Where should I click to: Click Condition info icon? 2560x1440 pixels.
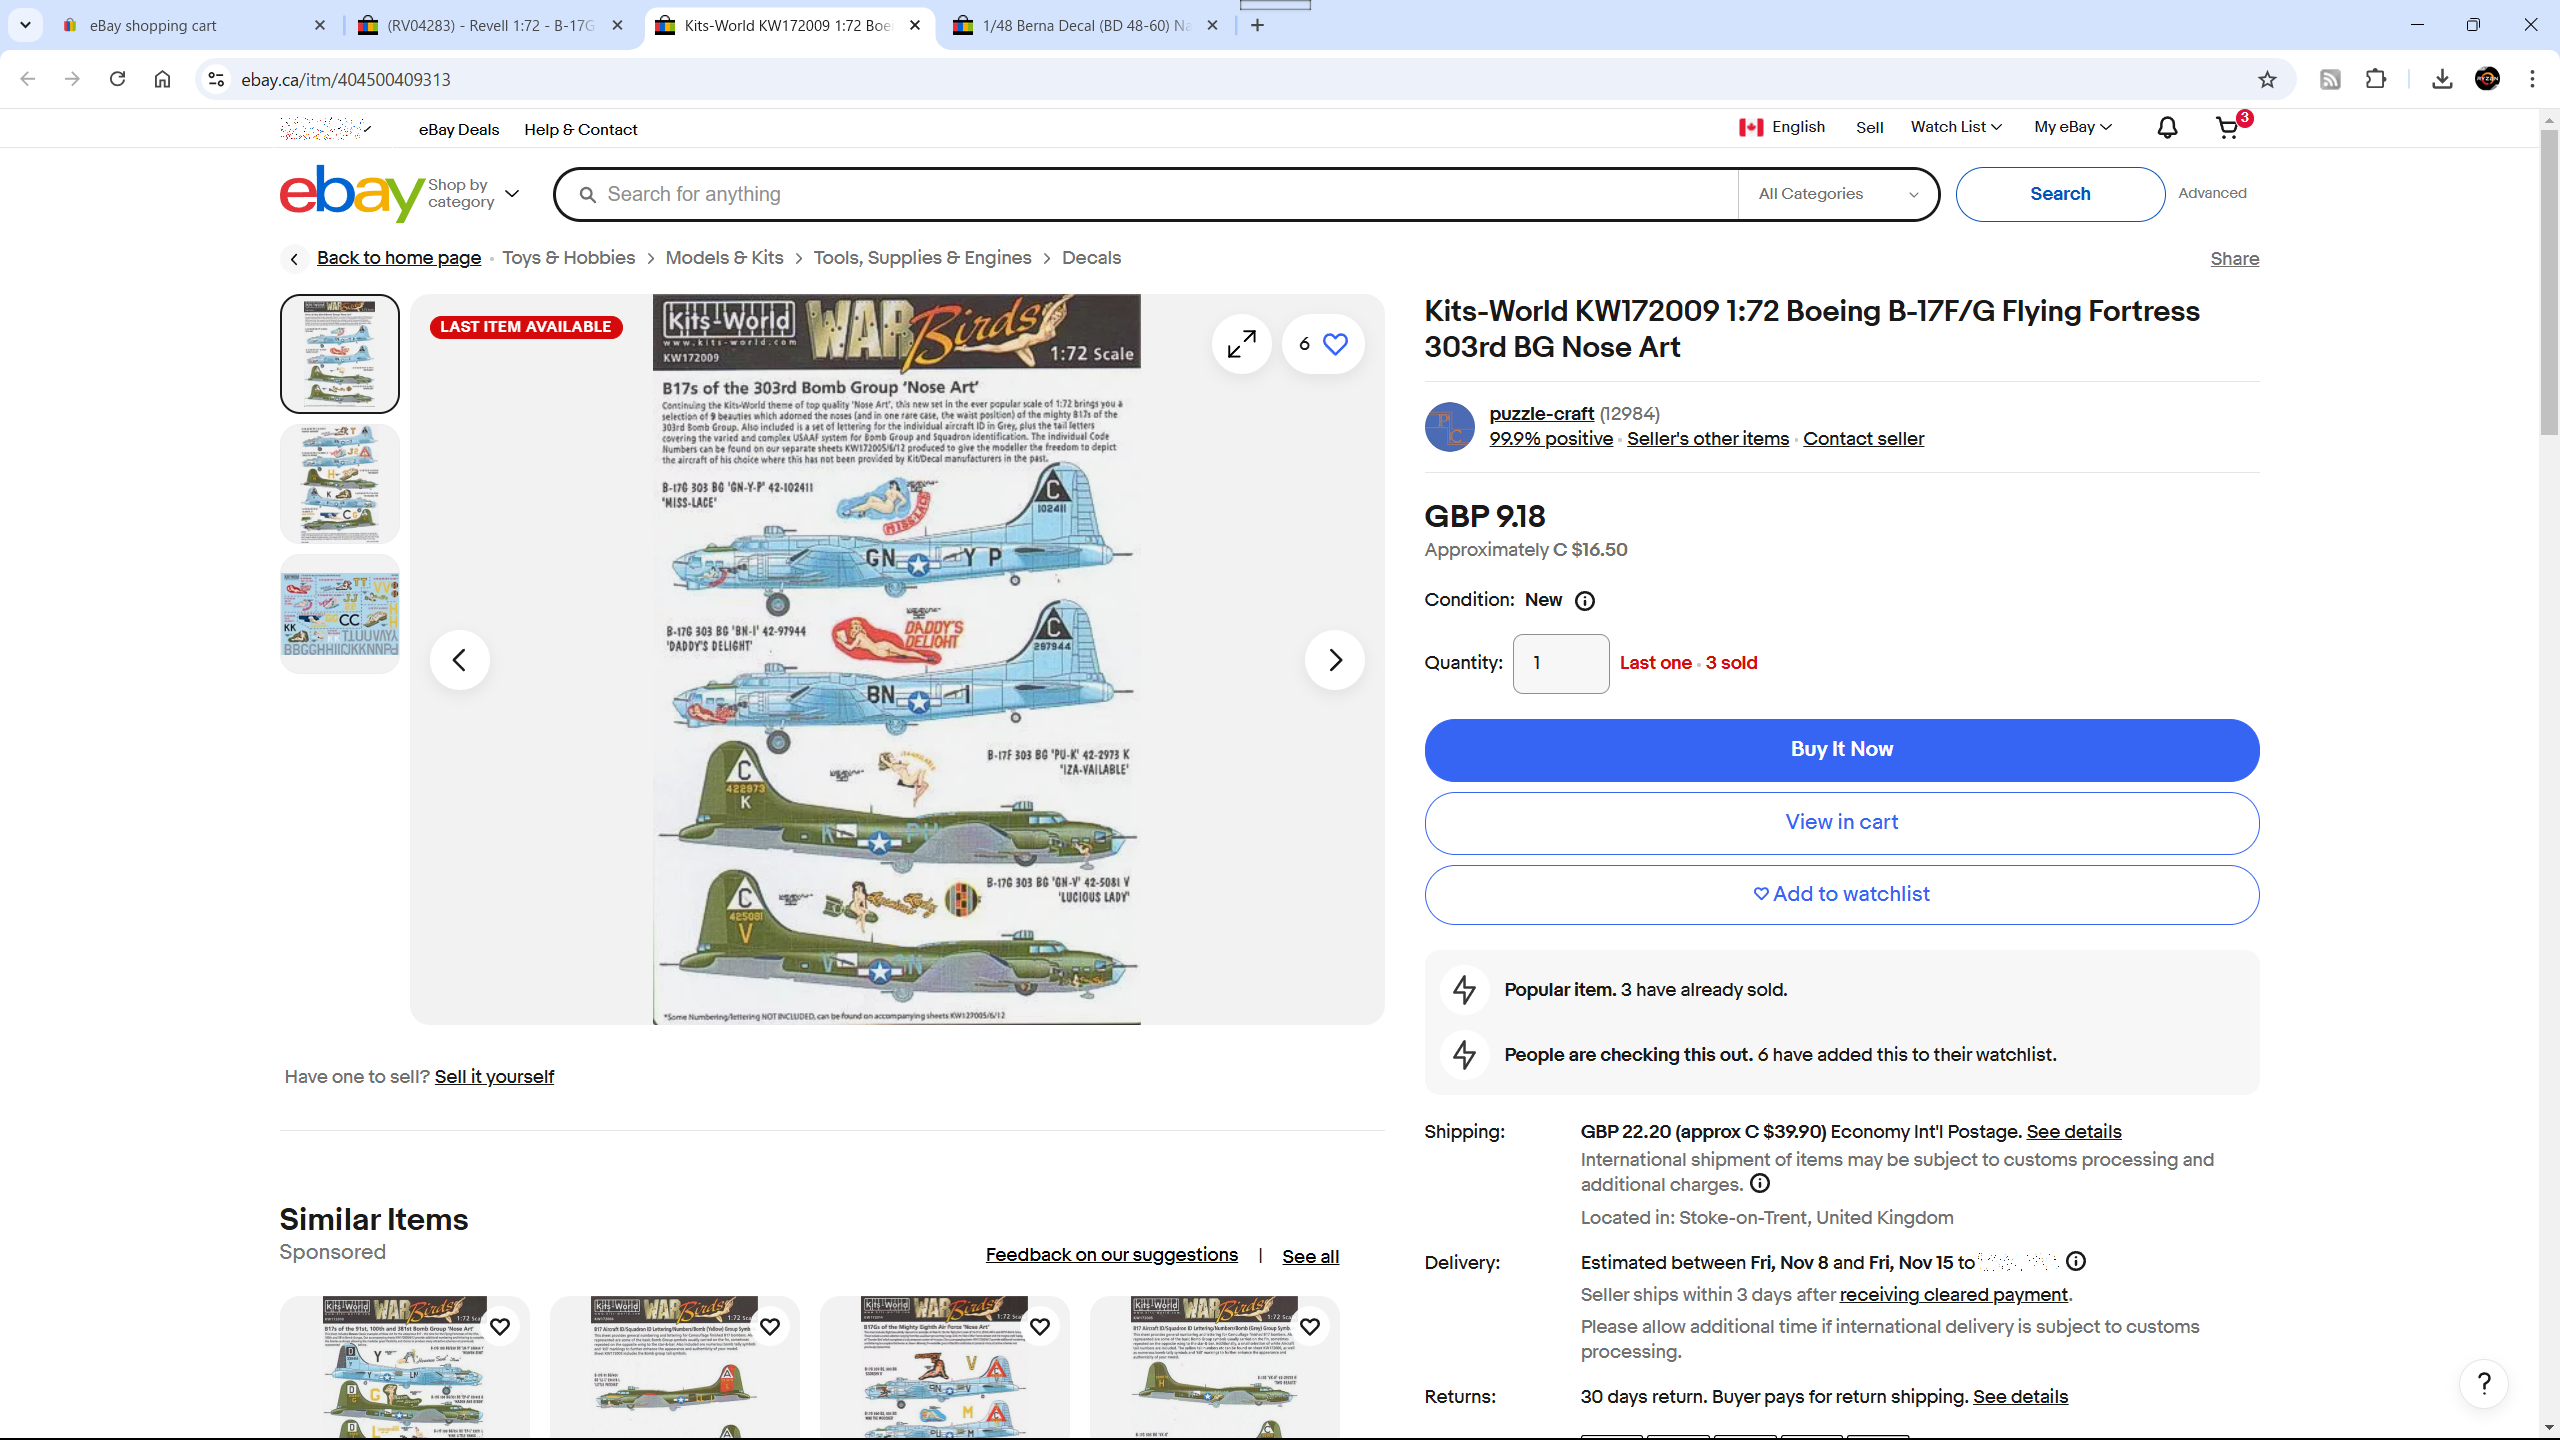pyautogui.click(x=1585, y=601)
